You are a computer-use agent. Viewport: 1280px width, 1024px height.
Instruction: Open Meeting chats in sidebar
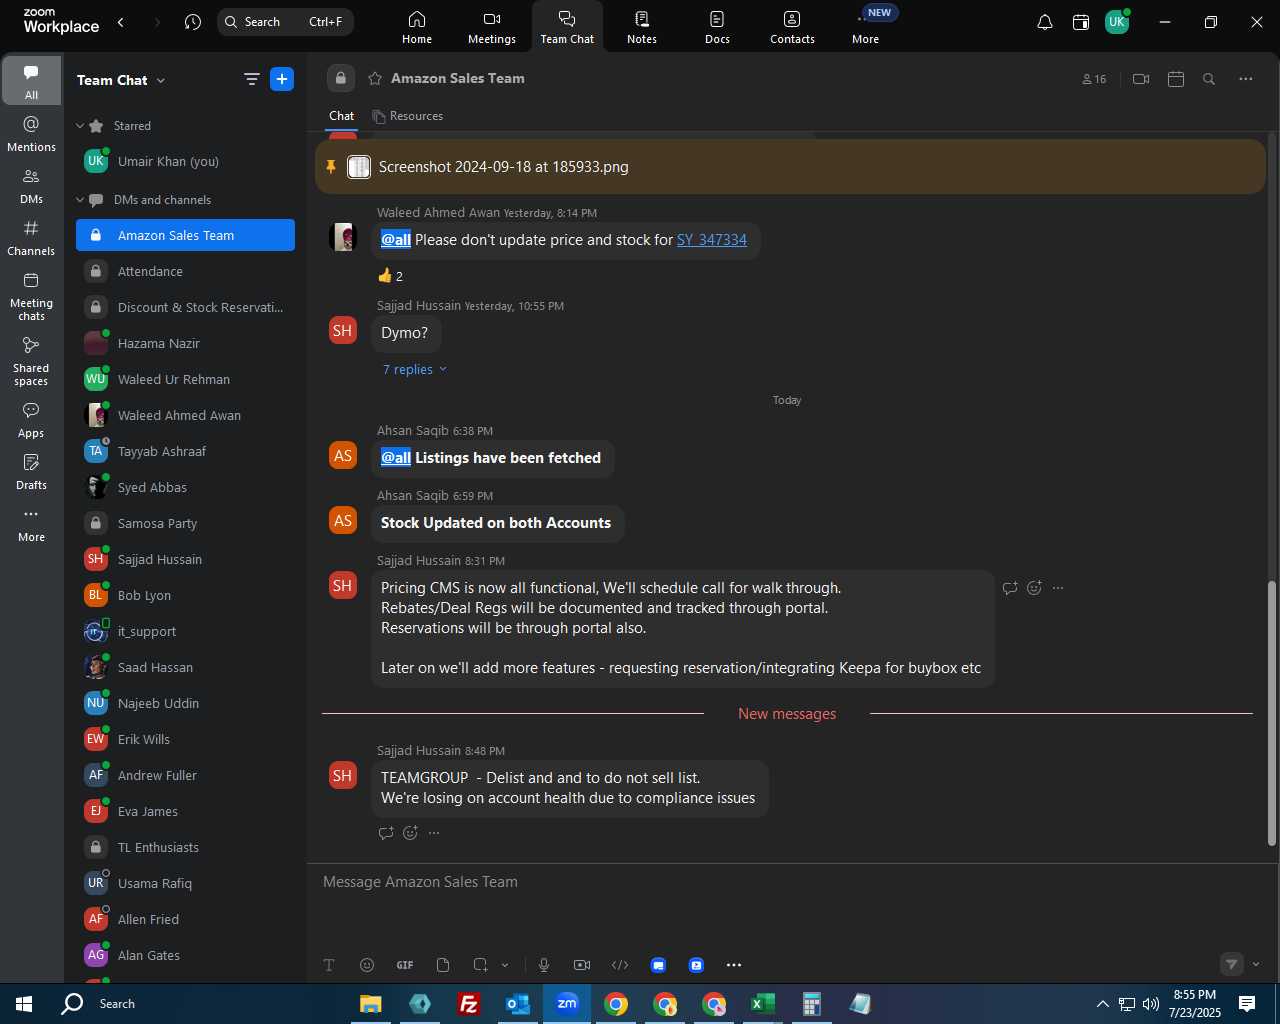tap(31, 296)
